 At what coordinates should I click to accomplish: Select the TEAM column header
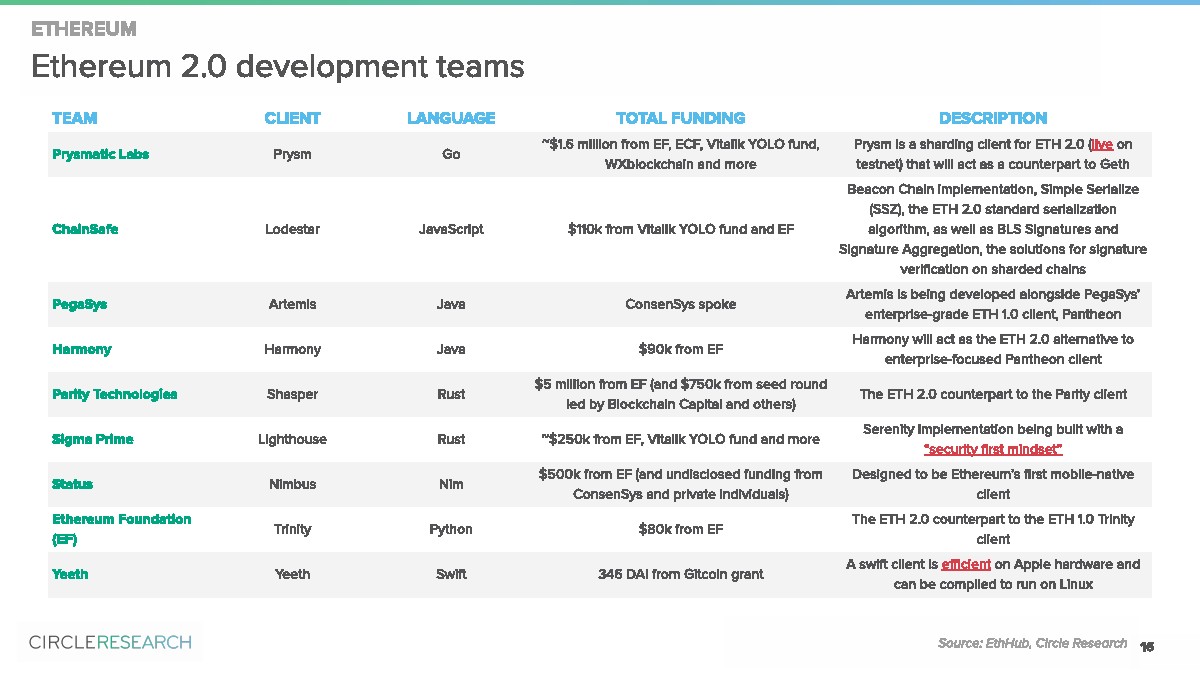pos(75,118)
